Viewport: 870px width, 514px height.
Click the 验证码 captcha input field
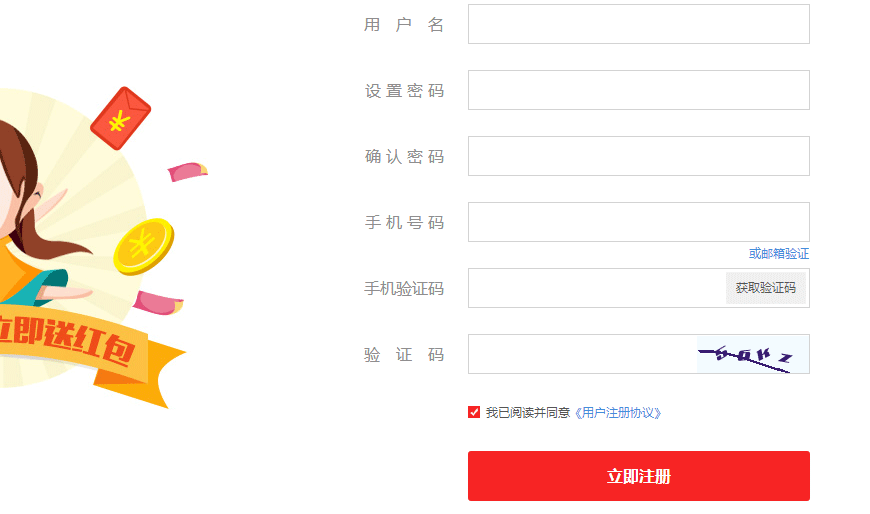coord(583,354)
